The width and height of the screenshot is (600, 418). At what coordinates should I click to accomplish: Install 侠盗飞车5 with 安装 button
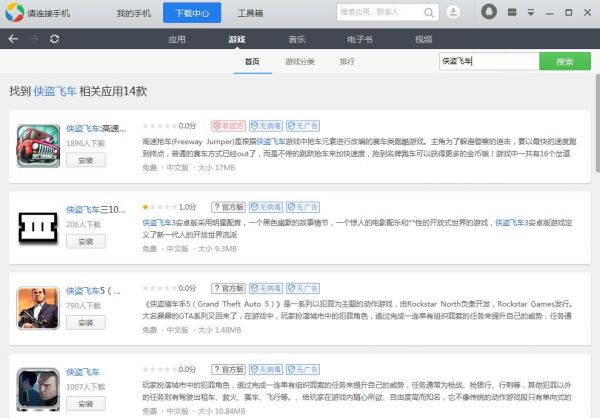click(x=86, y=323)
